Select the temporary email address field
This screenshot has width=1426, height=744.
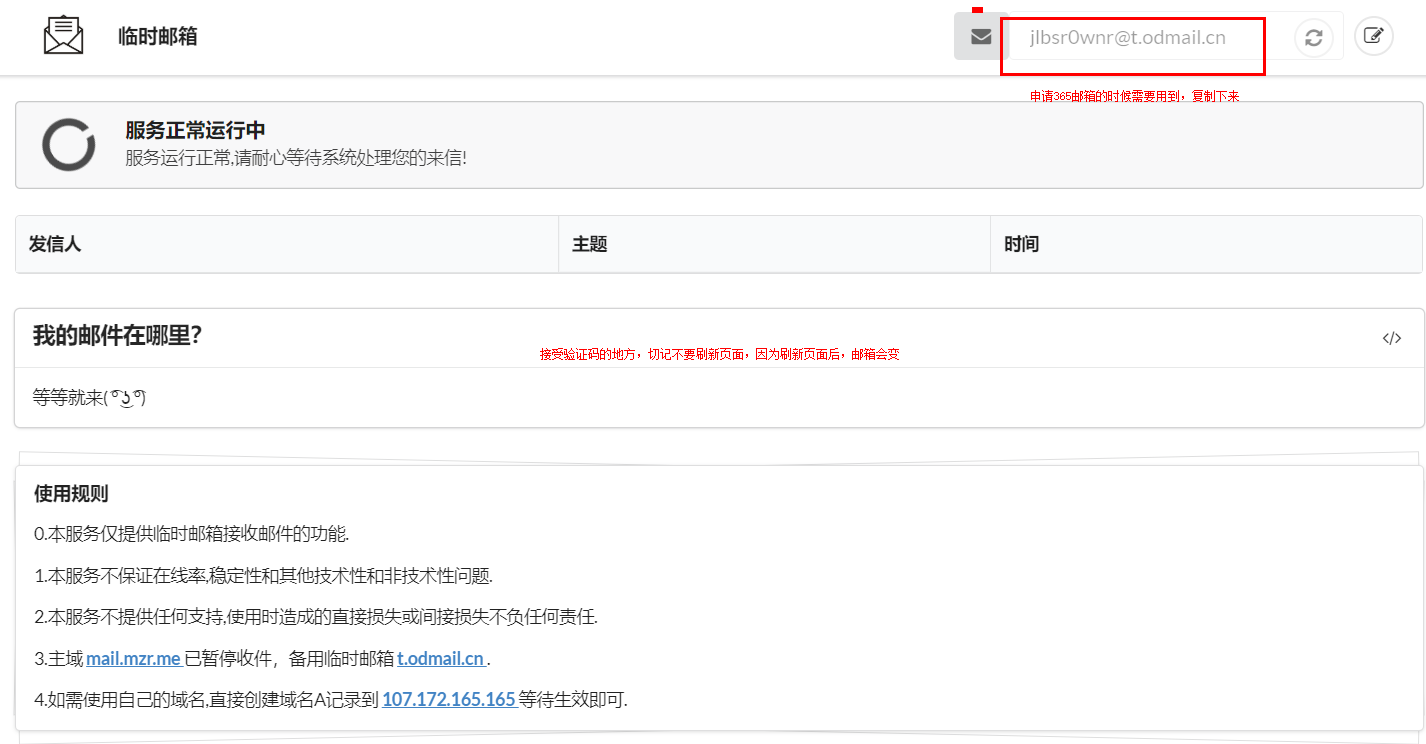point(1128,38)
